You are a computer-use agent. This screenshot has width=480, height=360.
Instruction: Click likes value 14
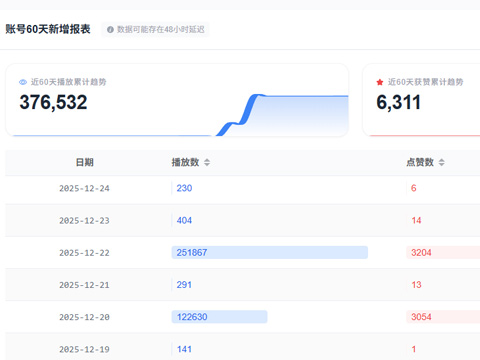[x=416, y=220]
